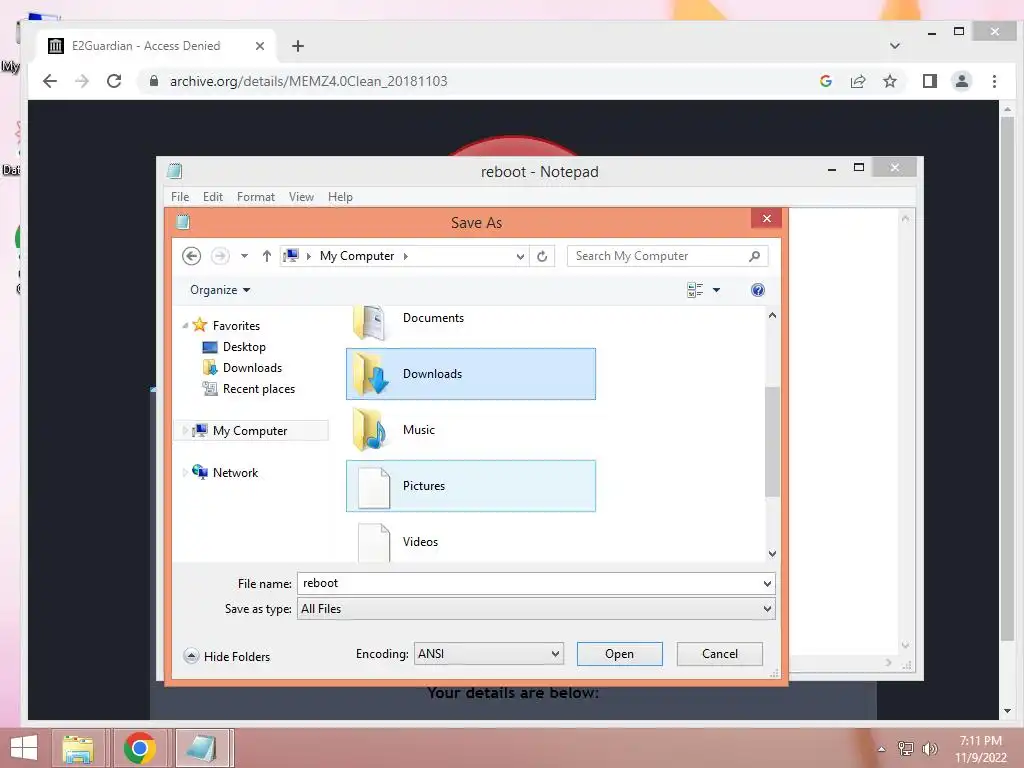Expand the Network tree node

pyautogui.click(x=185, y=472)
